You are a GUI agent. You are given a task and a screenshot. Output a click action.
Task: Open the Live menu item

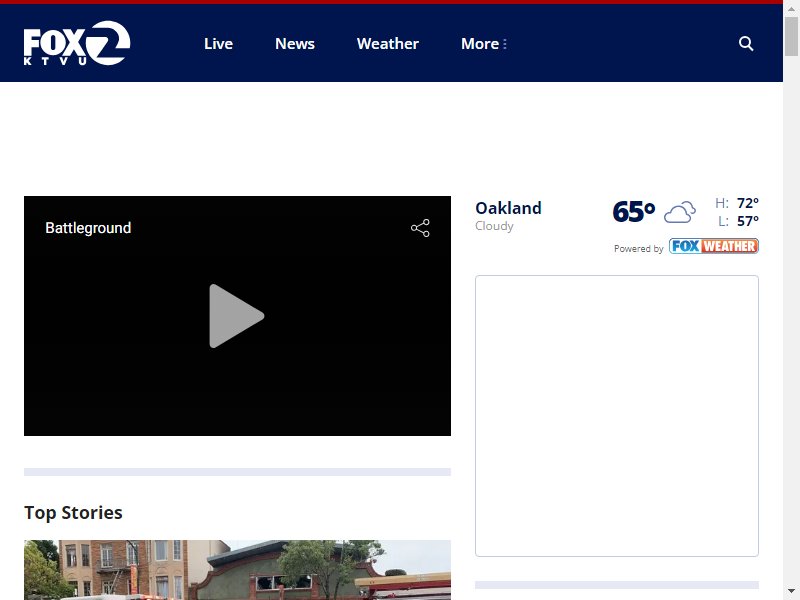[x=218, y=44]
